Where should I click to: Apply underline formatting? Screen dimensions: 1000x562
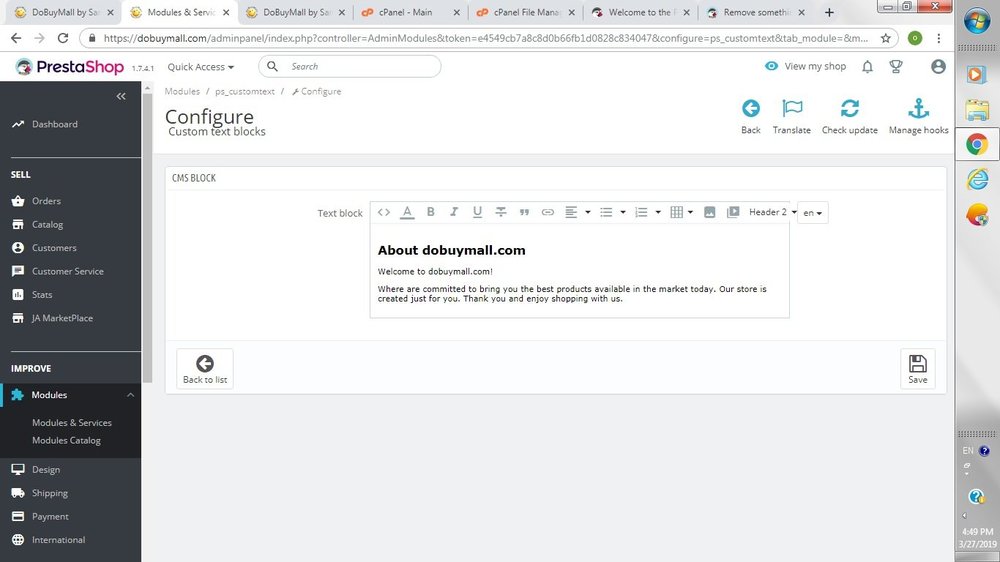tap(477, 212)
